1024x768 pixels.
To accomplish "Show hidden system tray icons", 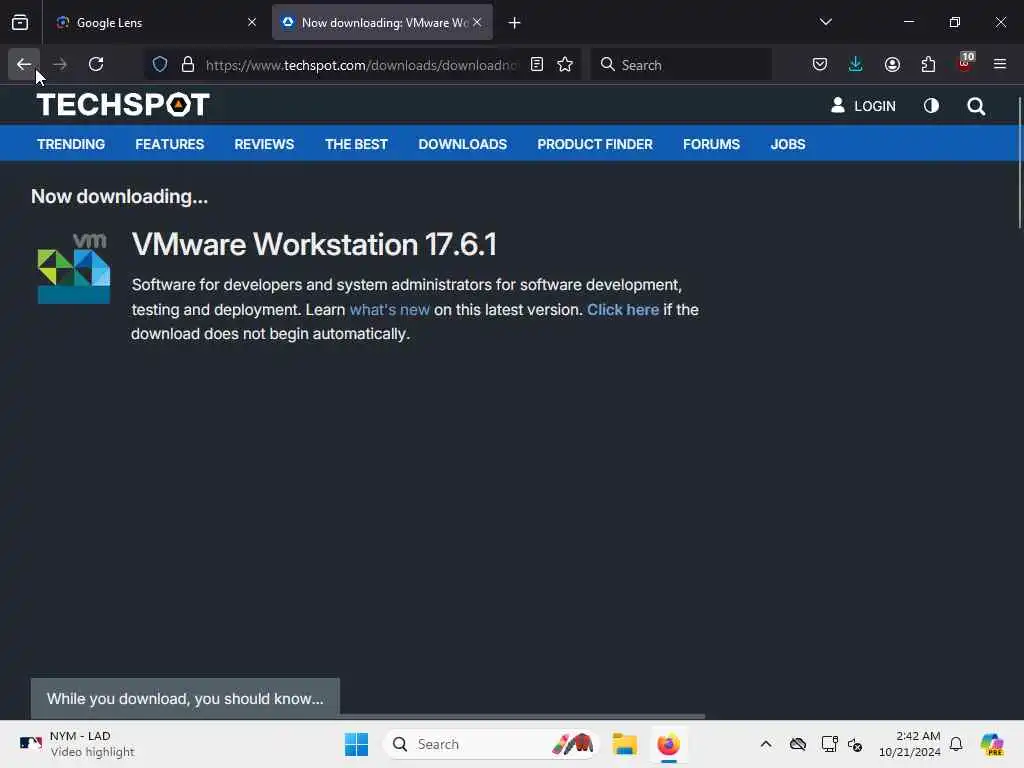I will [766, 744].
